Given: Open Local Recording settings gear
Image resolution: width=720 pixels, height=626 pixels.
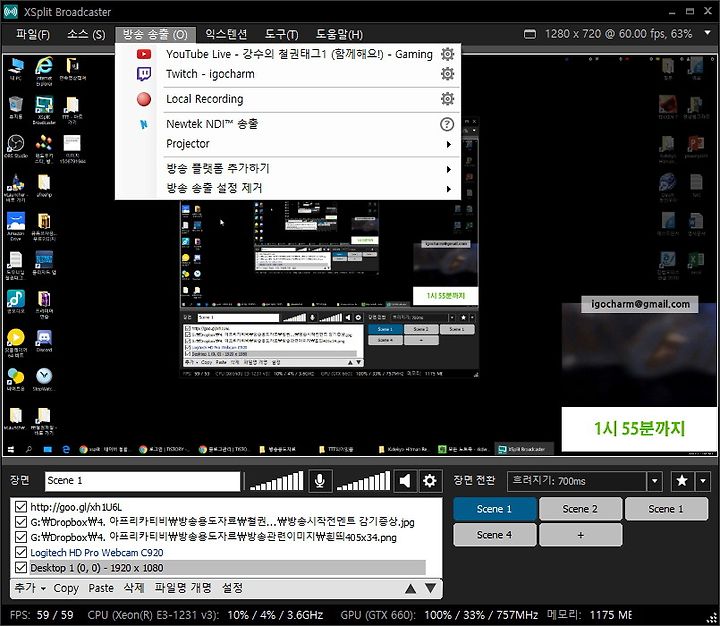Looking at the screenshot, I should pos(447,99).
